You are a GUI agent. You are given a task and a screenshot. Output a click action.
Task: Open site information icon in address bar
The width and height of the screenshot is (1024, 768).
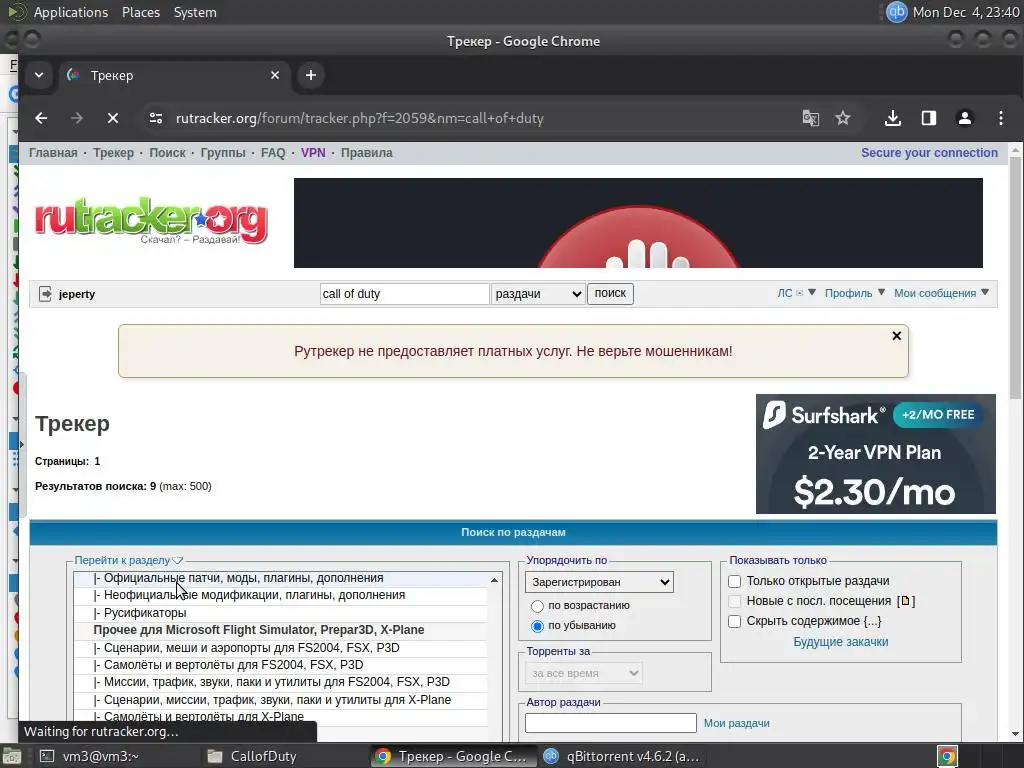point(156,118)
